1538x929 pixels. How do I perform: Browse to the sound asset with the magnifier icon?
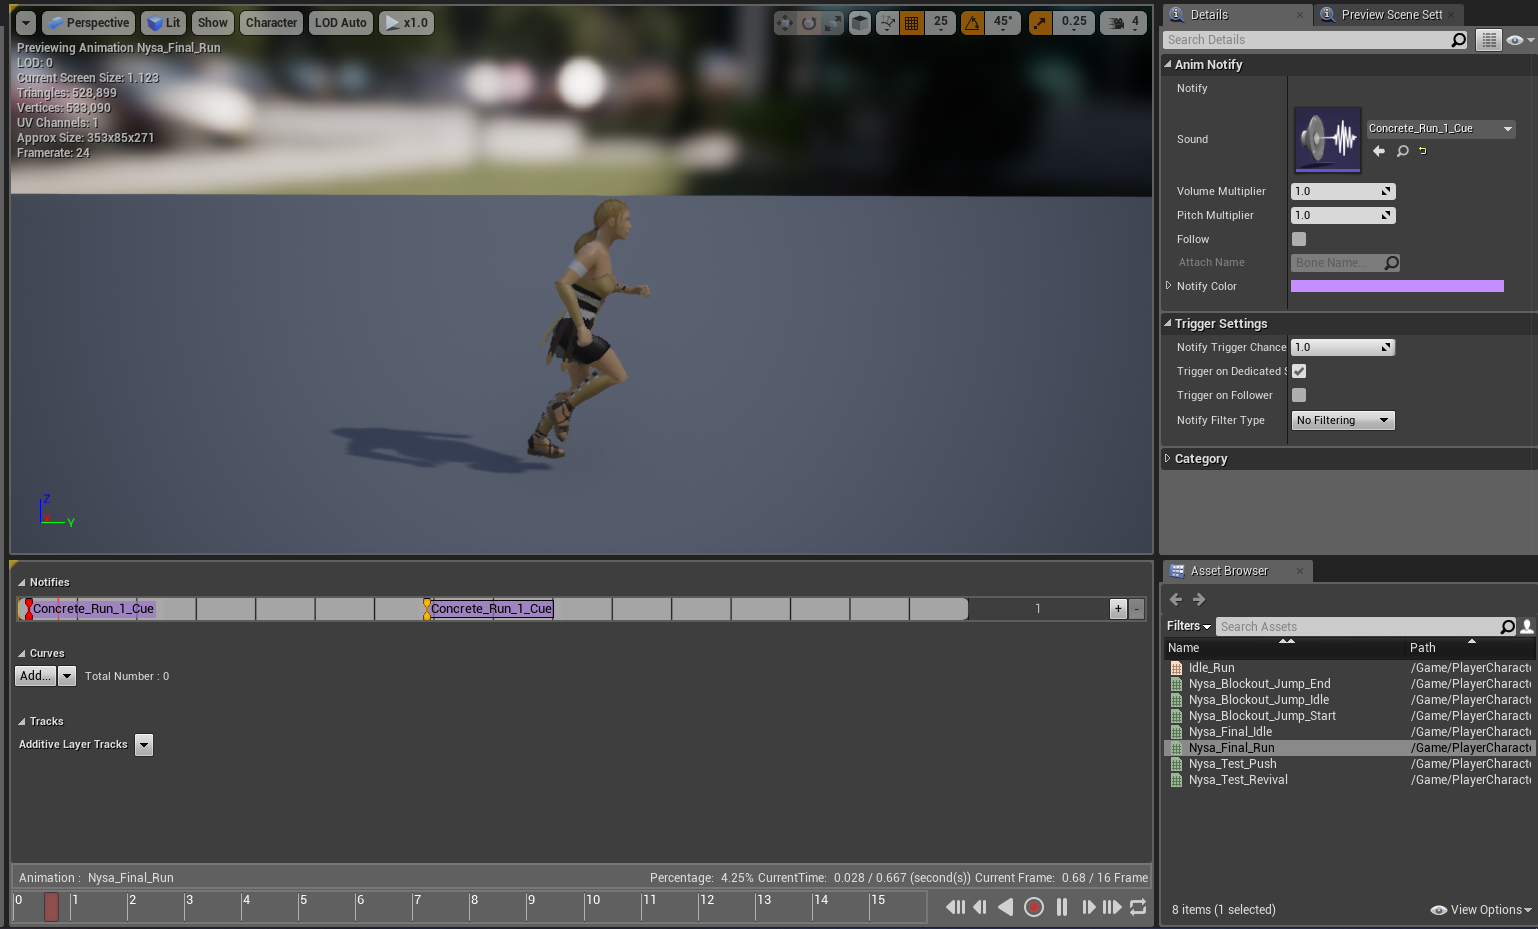pyautogui.click(x=1402, y=151)
